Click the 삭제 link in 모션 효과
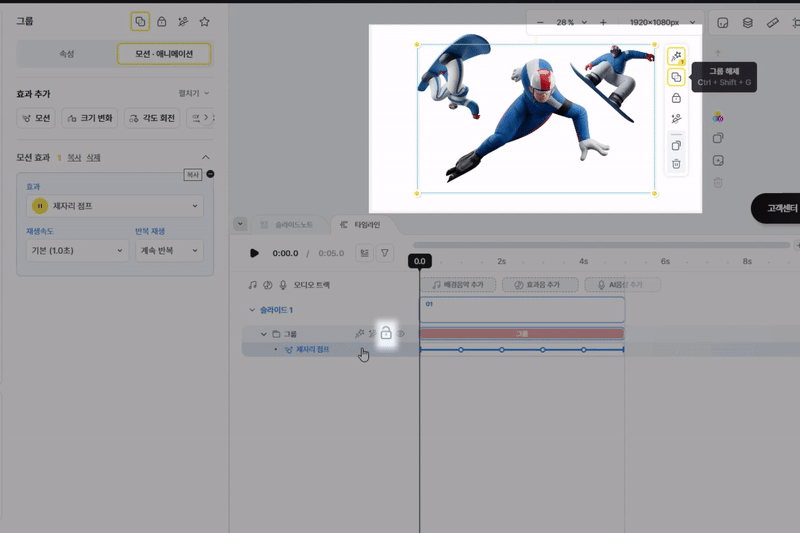 93,157
